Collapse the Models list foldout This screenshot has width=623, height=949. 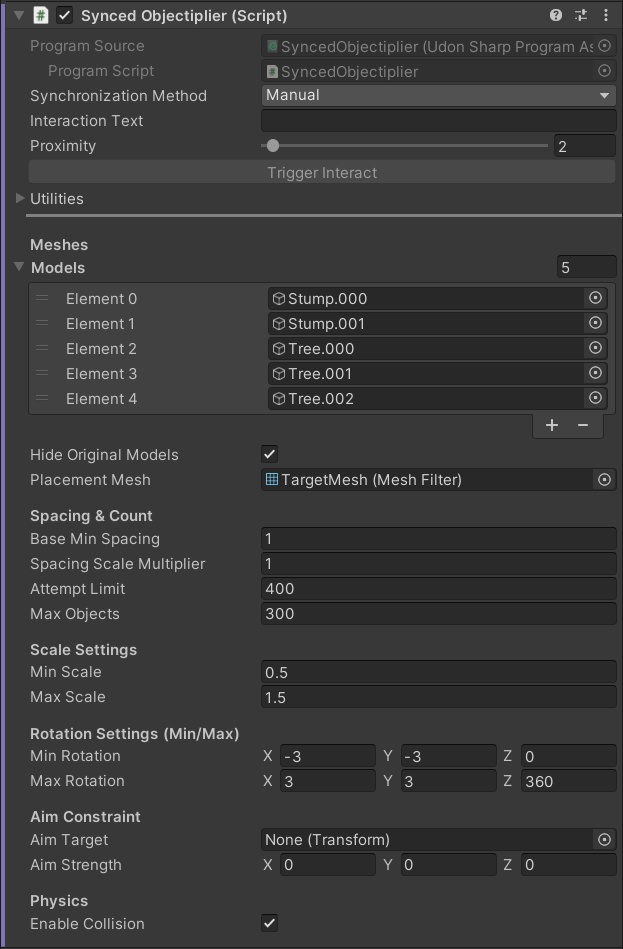click(19, 267)
